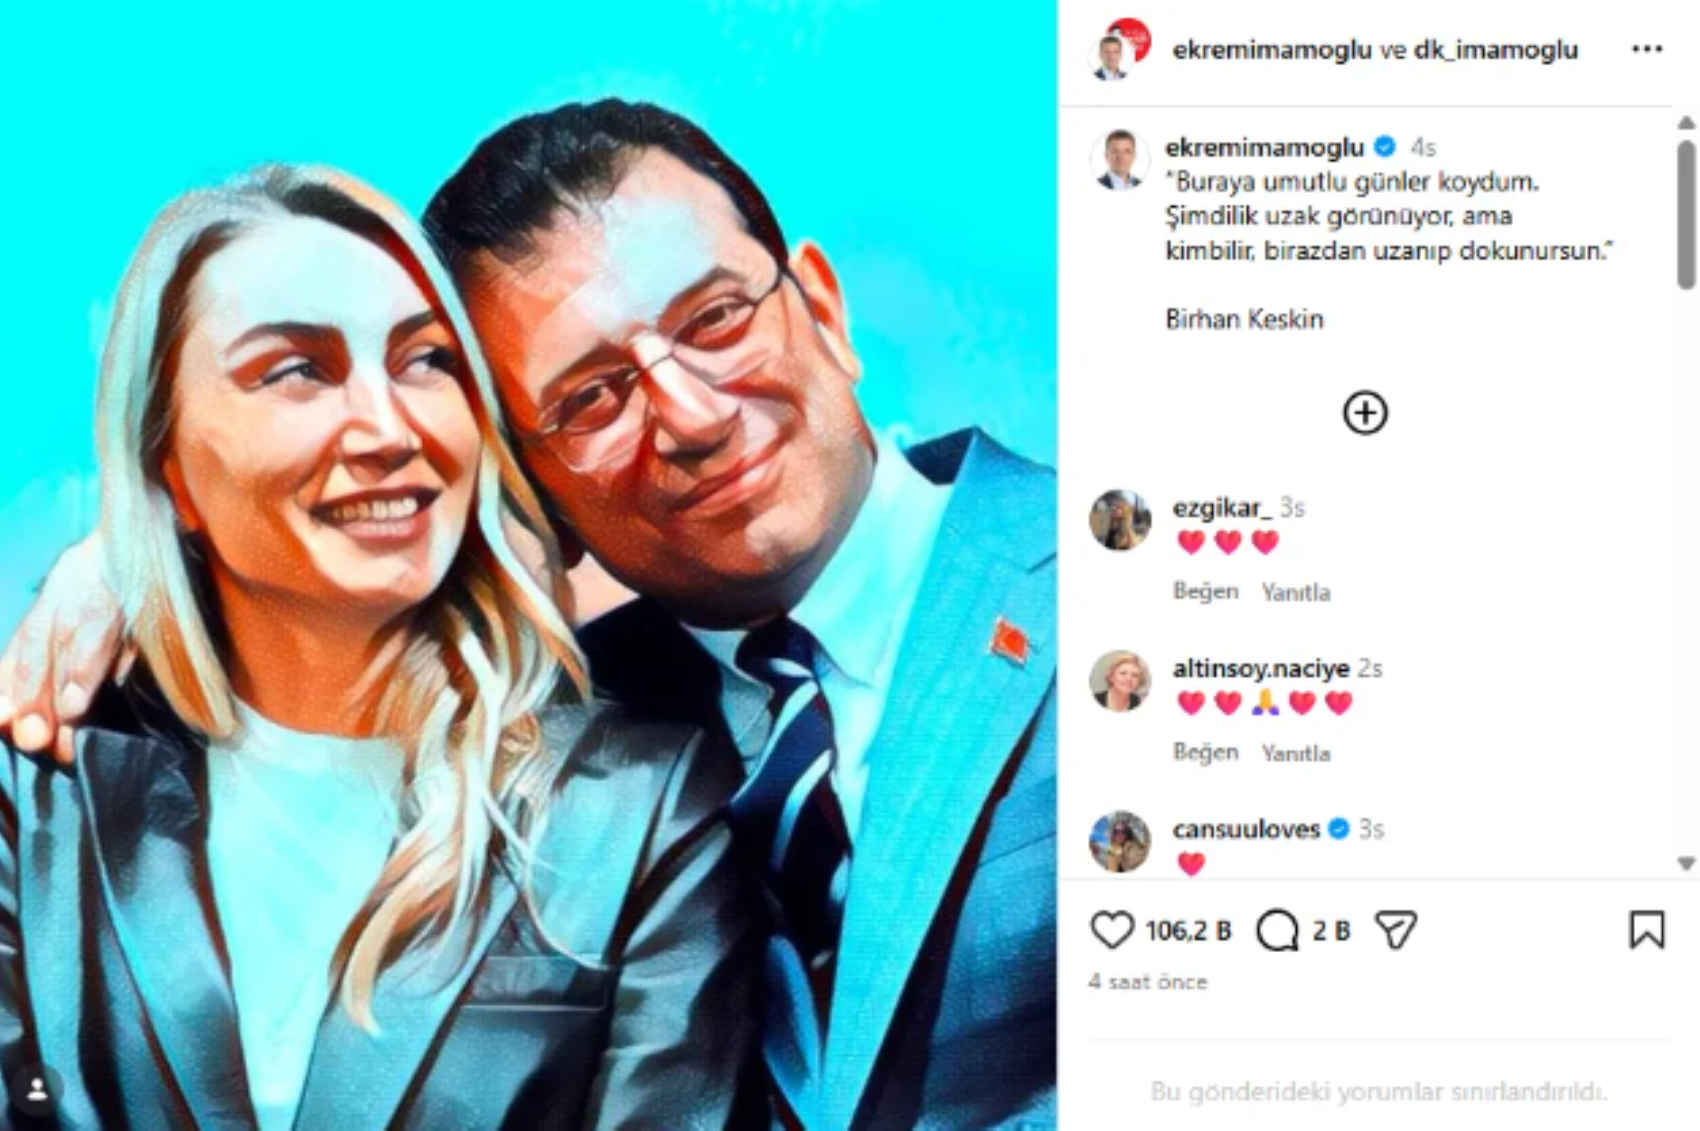
Task: Load more comments with the plus circle
Action: 1365,413
